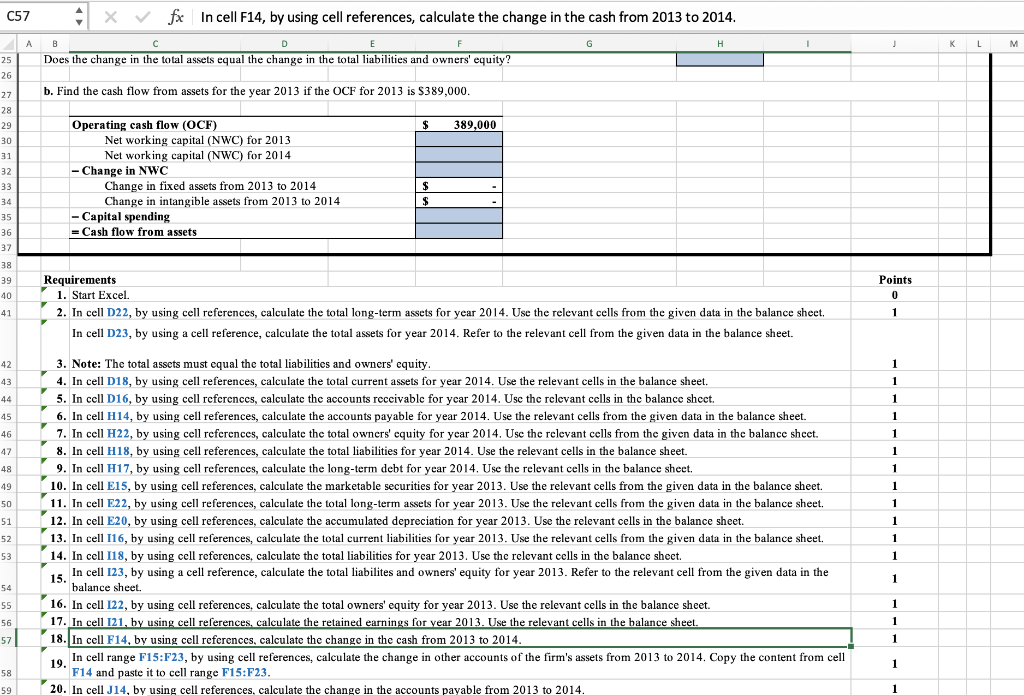Click the Points column header cell
Image resolution: width=1024 pixels, height=696 pixels.
(895, 280)
